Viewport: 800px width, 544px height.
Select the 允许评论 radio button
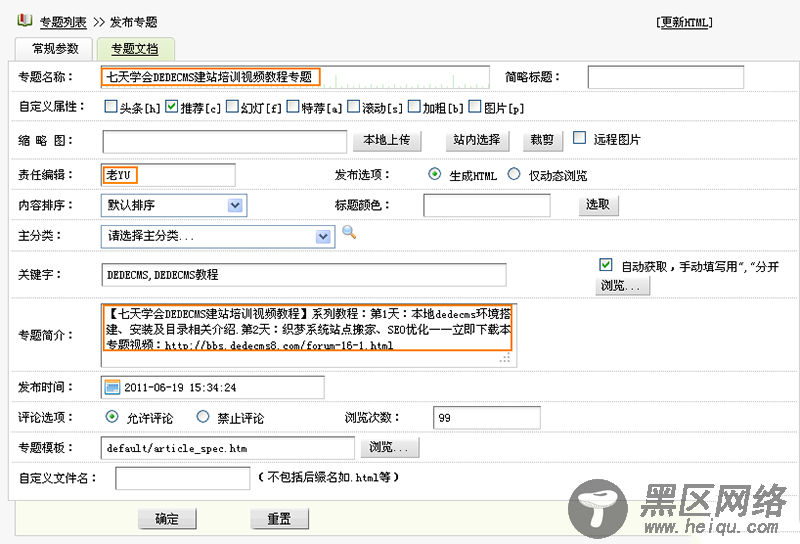click(112, 416)
